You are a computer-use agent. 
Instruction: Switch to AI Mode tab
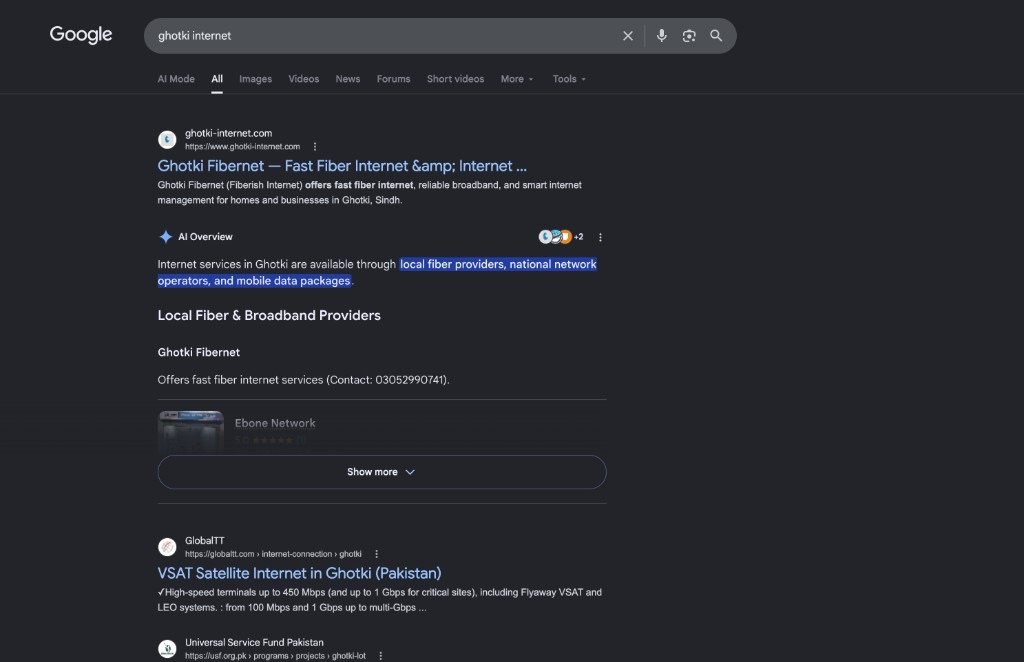pyautogui.click(x=176, y=79)
